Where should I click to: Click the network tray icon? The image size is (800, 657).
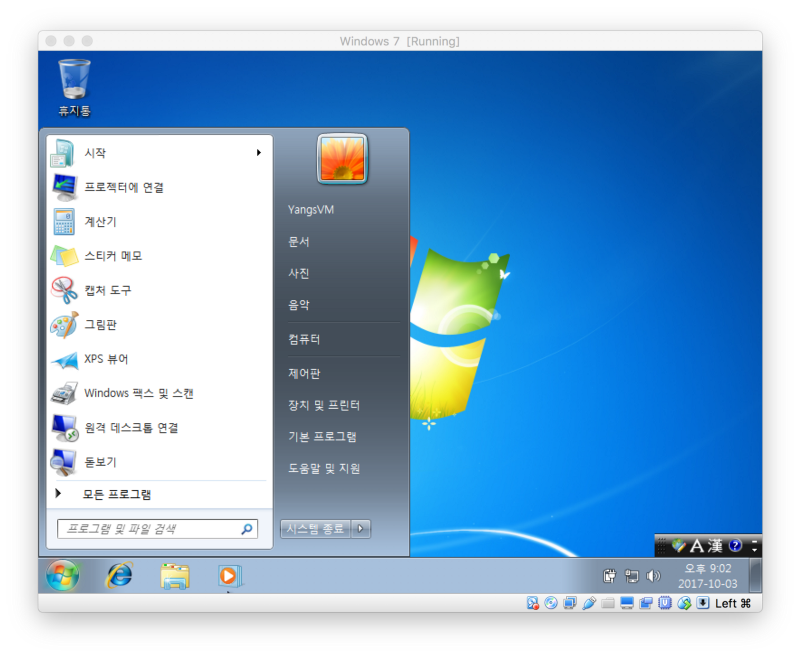[632, 576]
